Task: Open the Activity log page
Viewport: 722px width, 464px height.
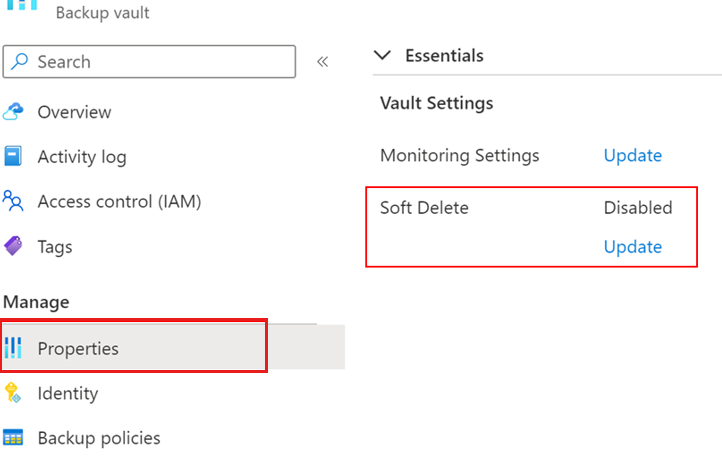Action: click(82, 157)
